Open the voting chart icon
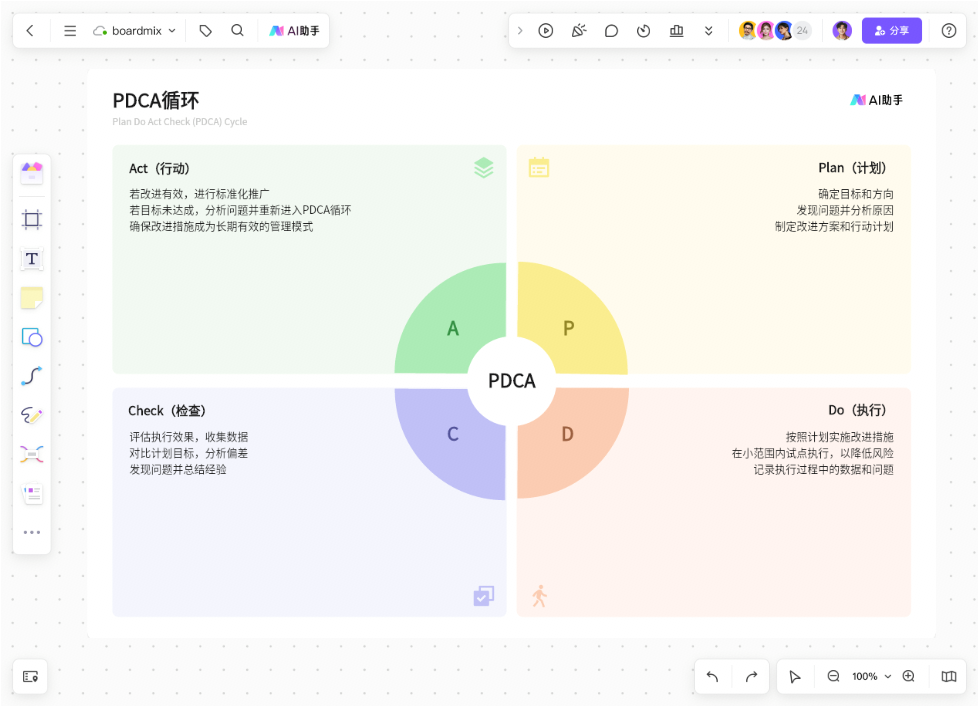This screenshot has width=979, height=707. (x=676, y=31)
